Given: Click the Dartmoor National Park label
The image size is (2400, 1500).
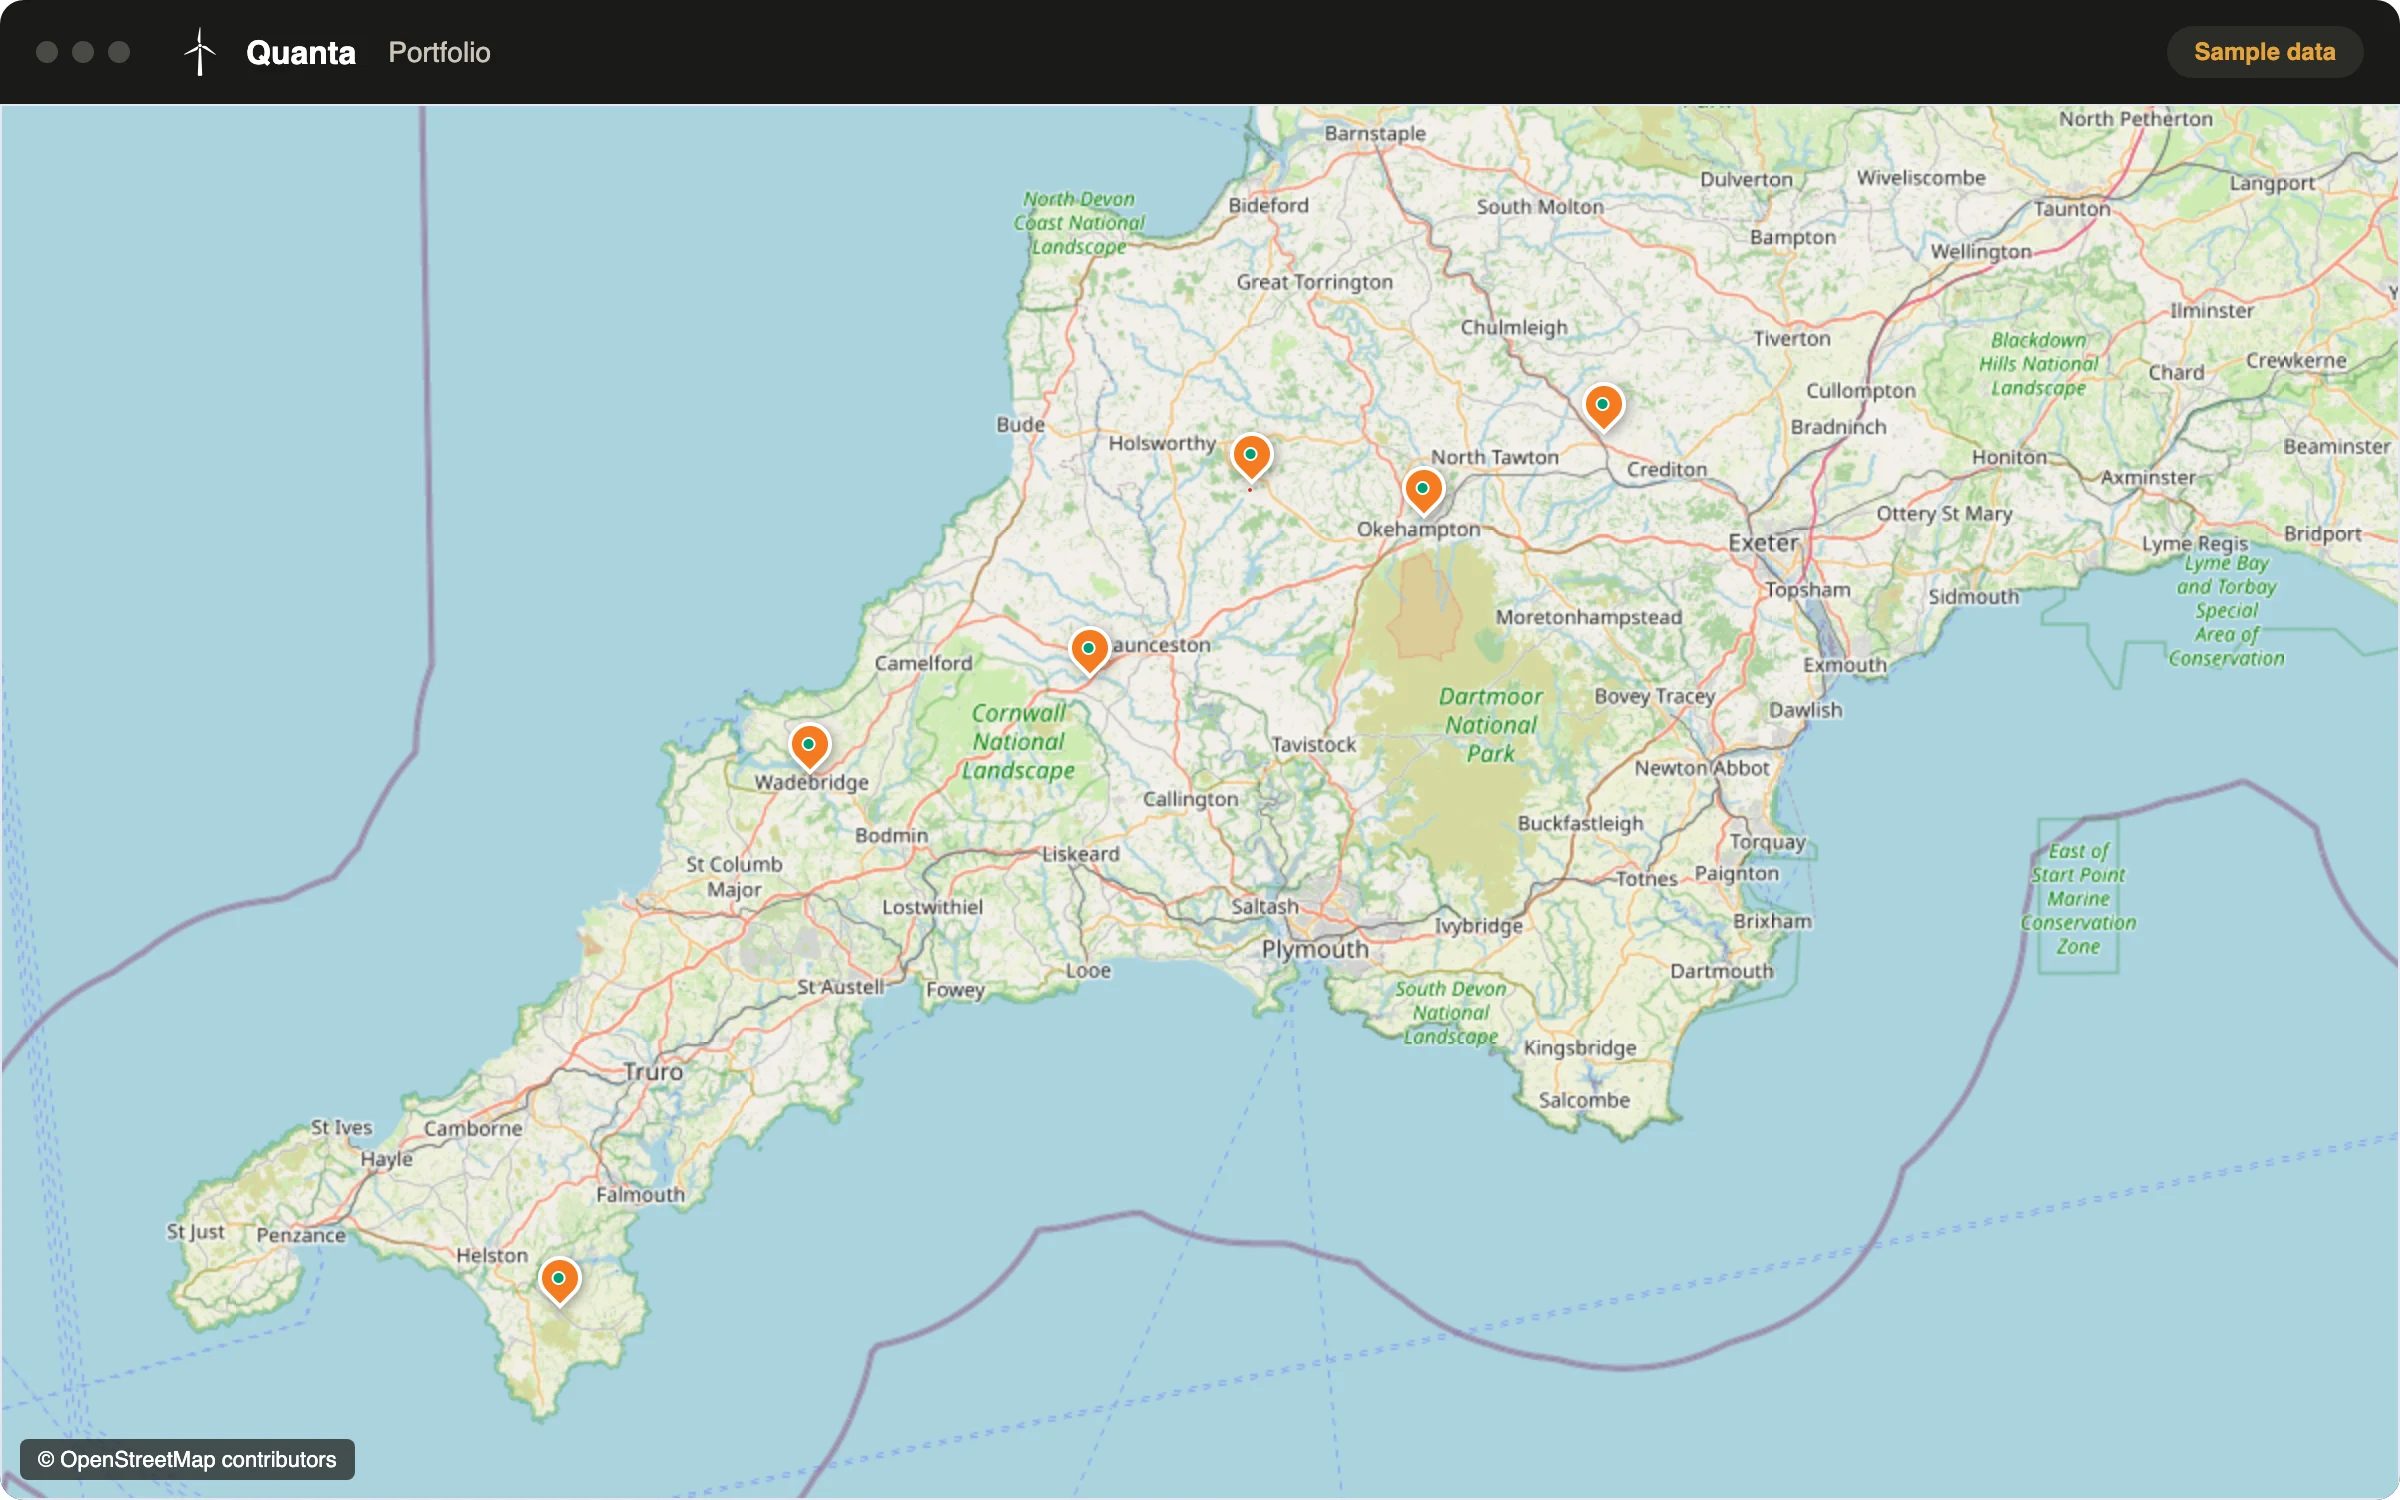Looking at the screenshot, I should pyautogui.click(x=1491, y=725).
